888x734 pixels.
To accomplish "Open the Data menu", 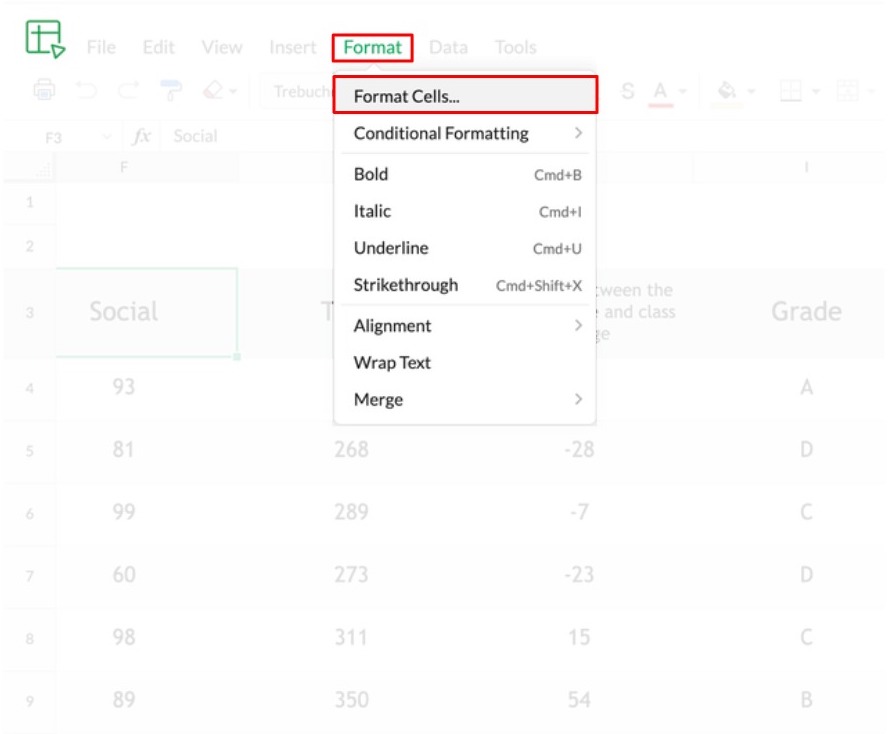I will 448,47.
